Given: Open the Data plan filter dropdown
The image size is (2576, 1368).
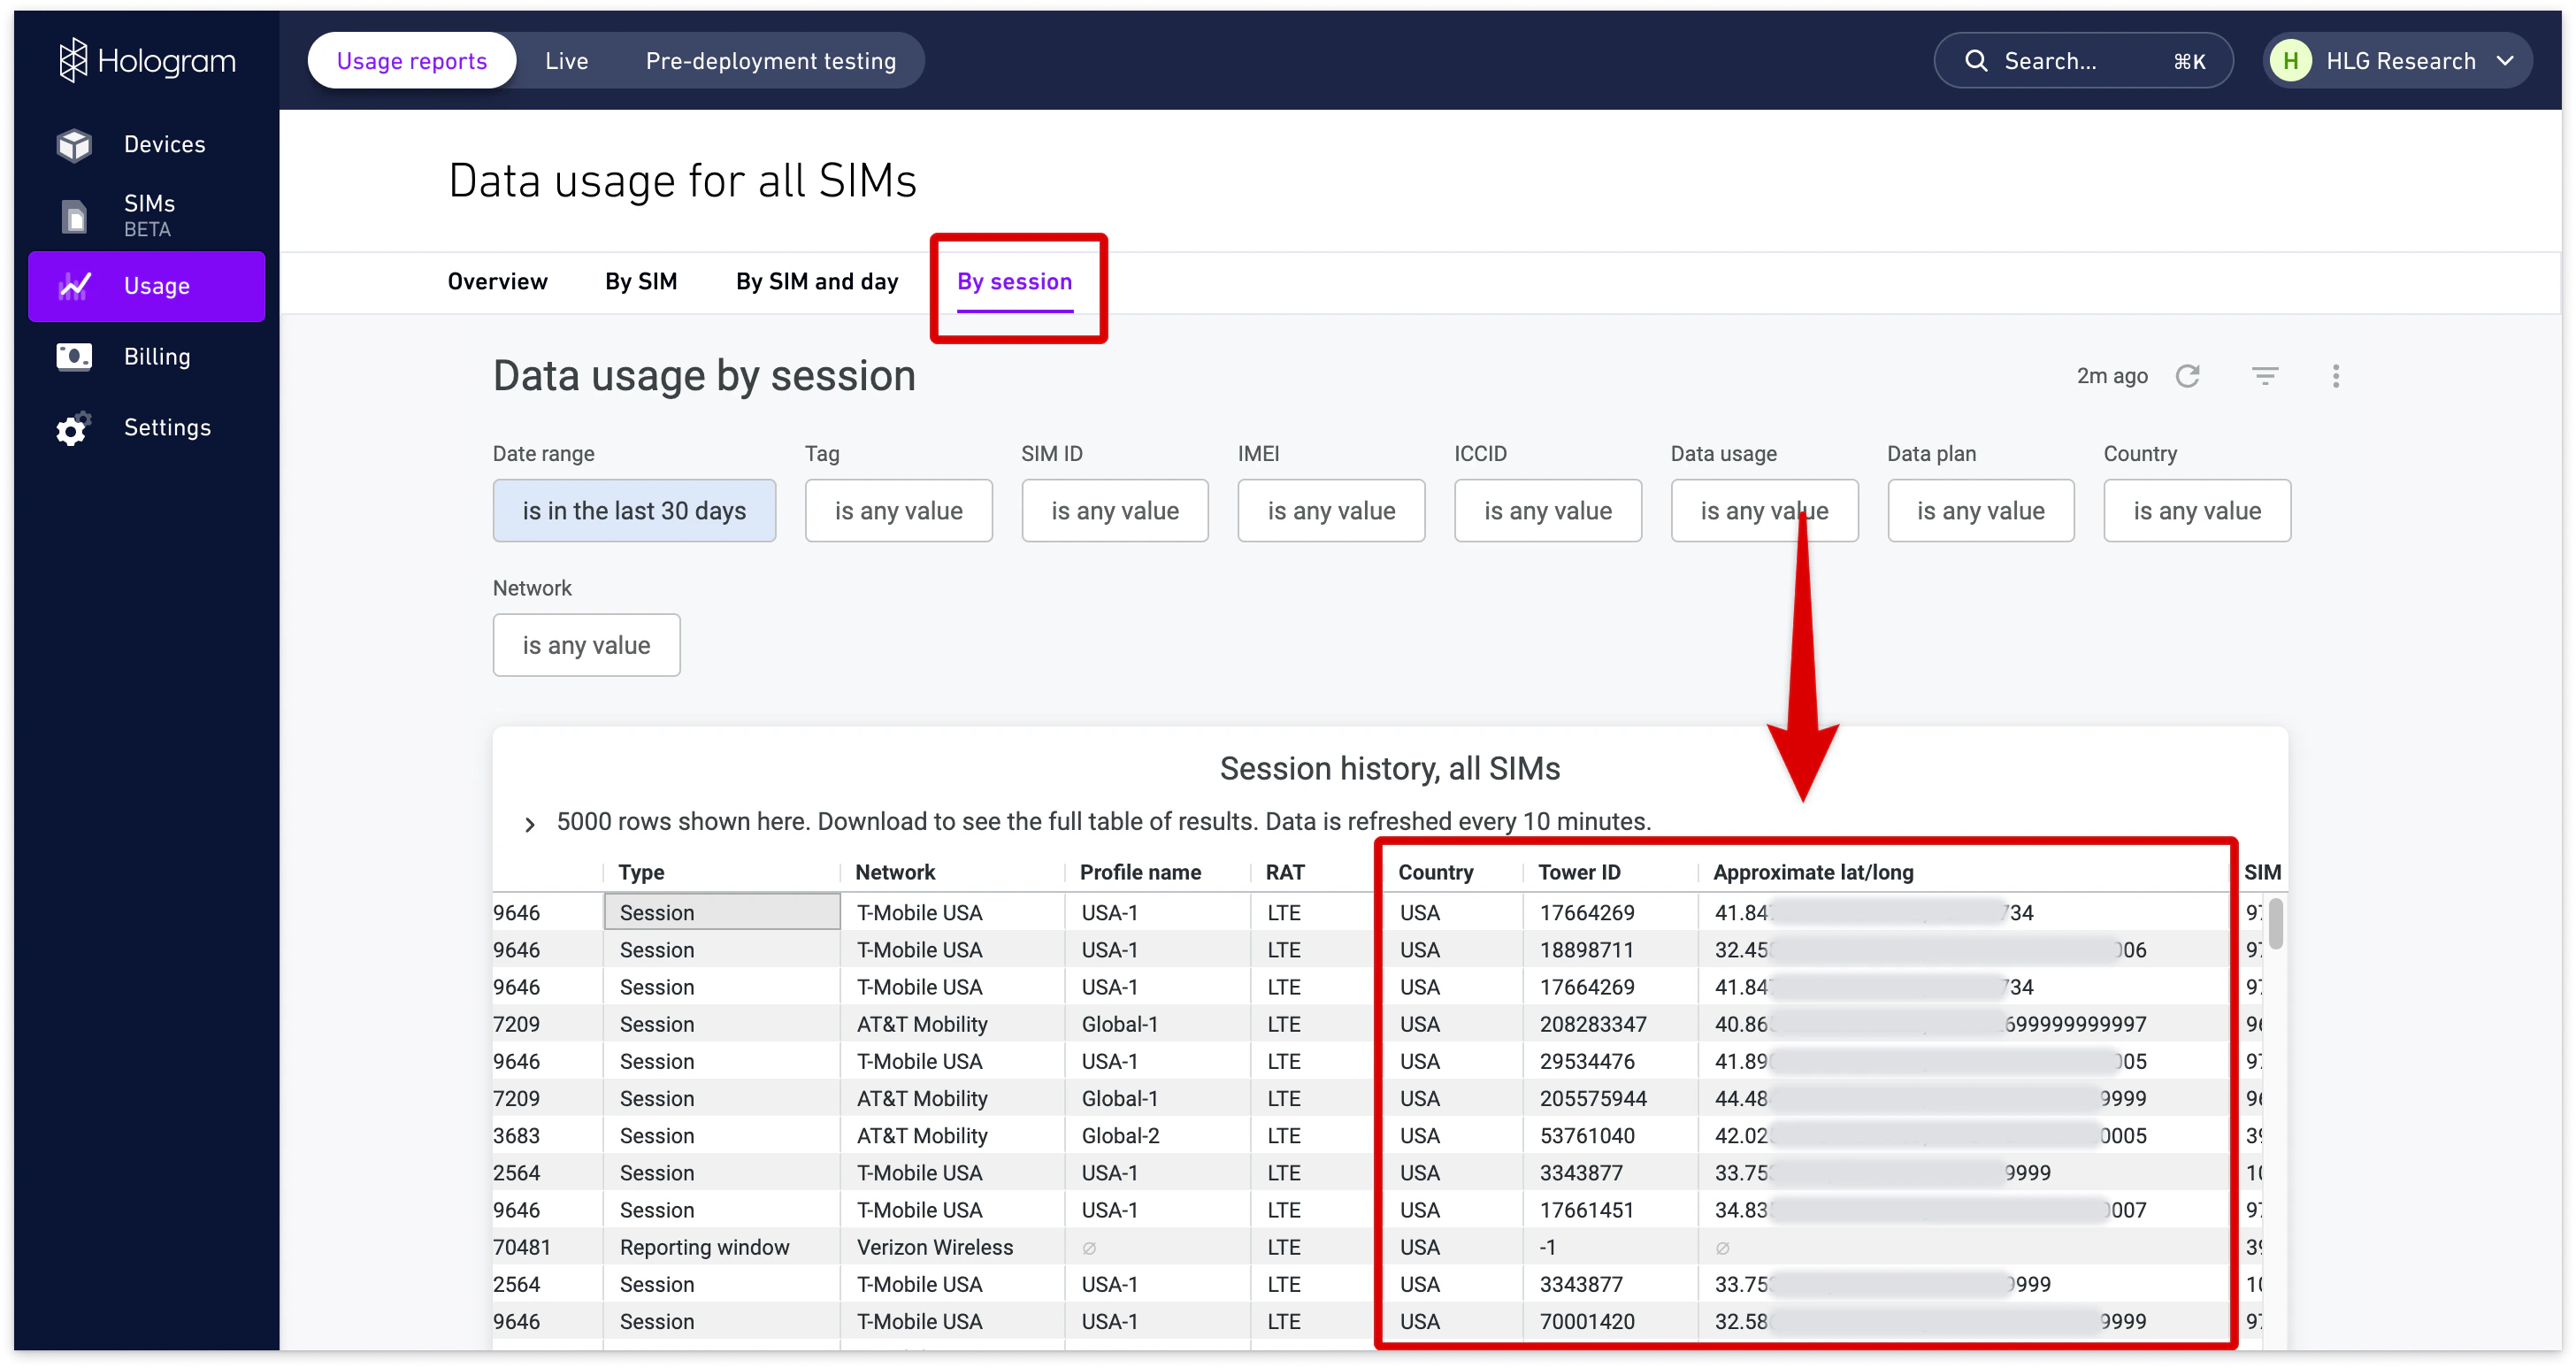Looking at the screenshot, I should tap(1981, 511).
